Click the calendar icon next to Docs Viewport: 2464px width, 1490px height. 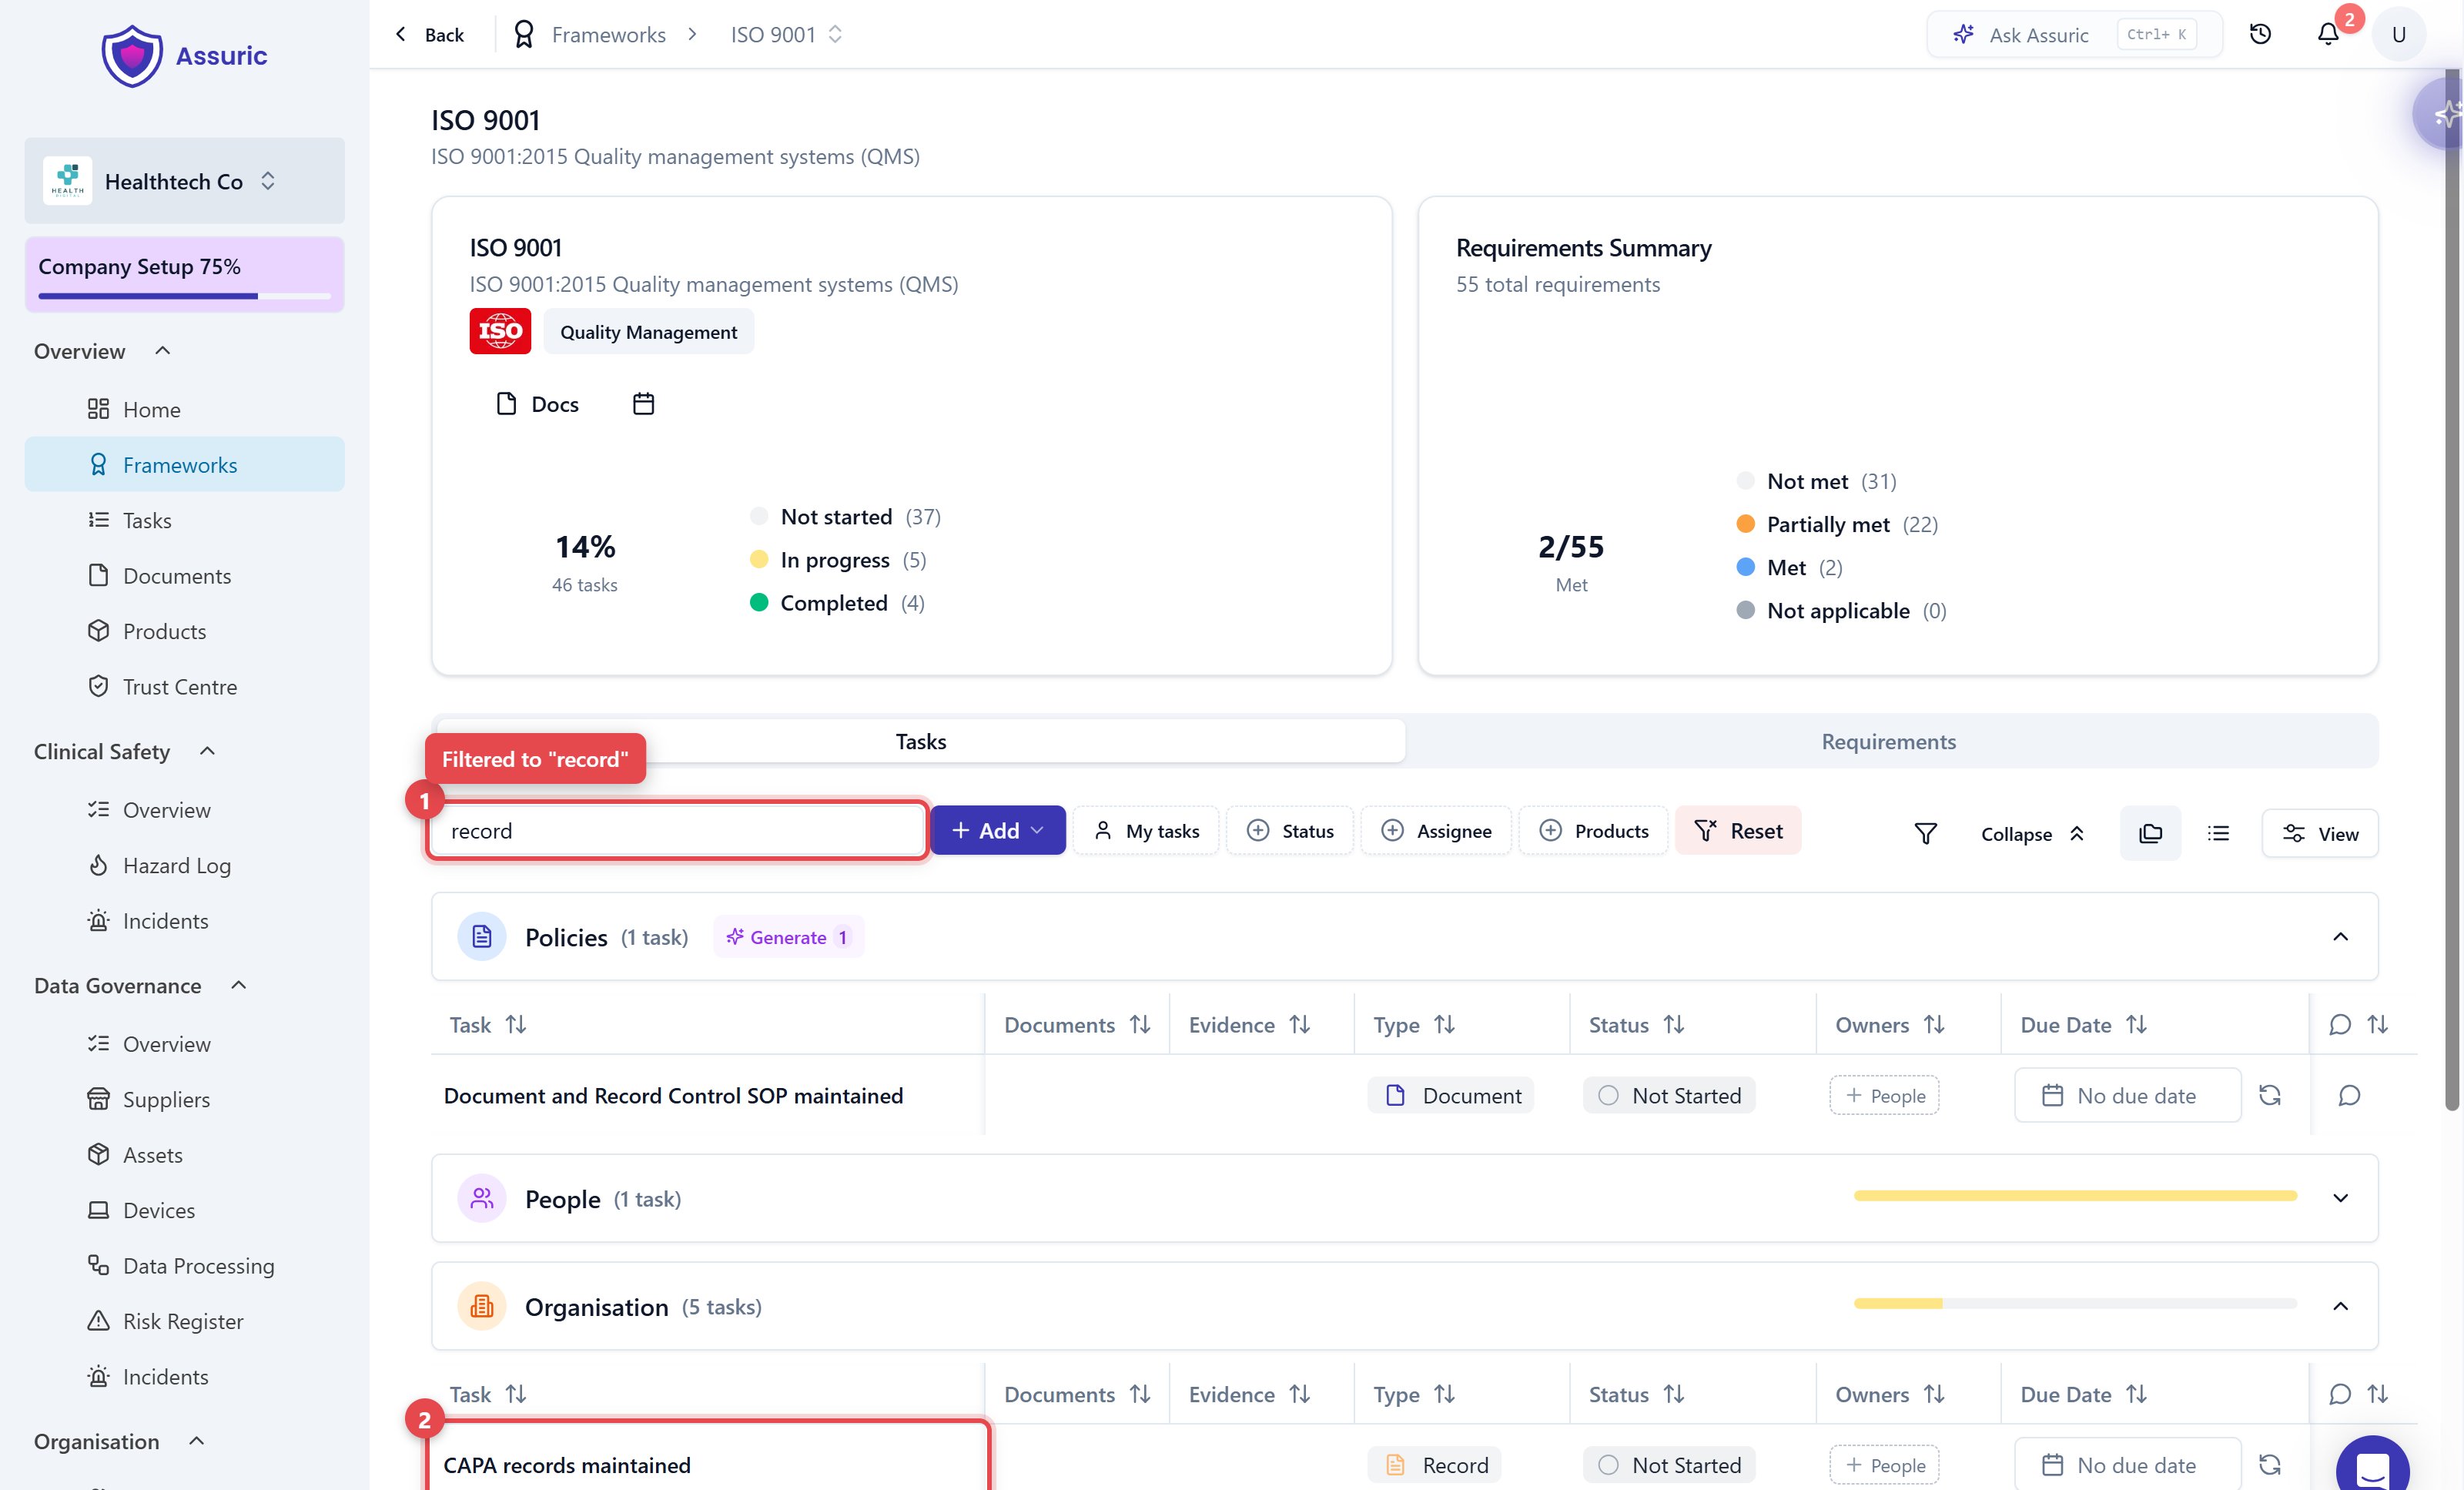[643, 404]
